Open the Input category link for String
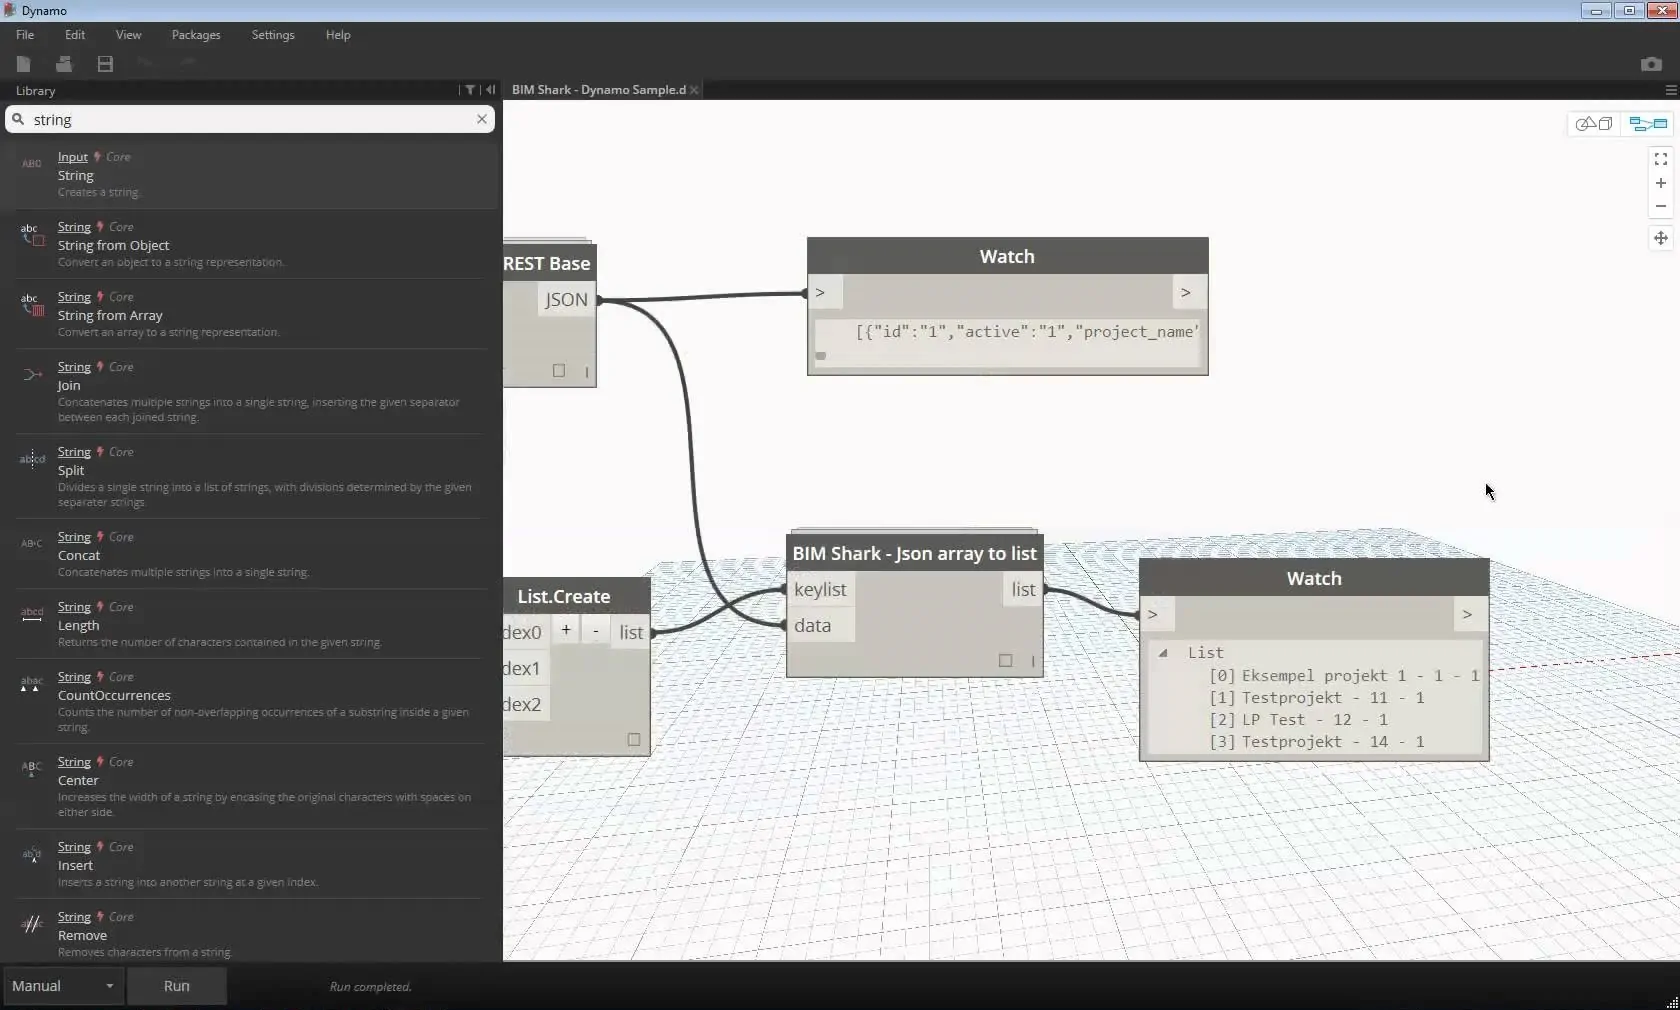 tap(73, 157)
